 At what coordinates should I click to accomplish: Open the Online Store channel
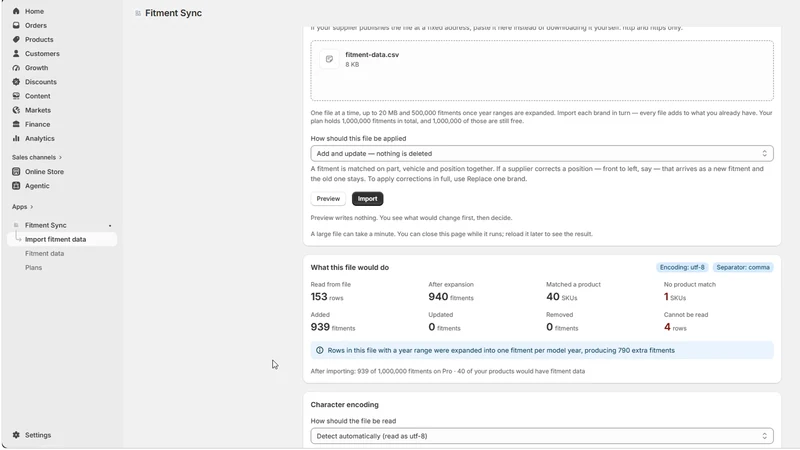44,171
